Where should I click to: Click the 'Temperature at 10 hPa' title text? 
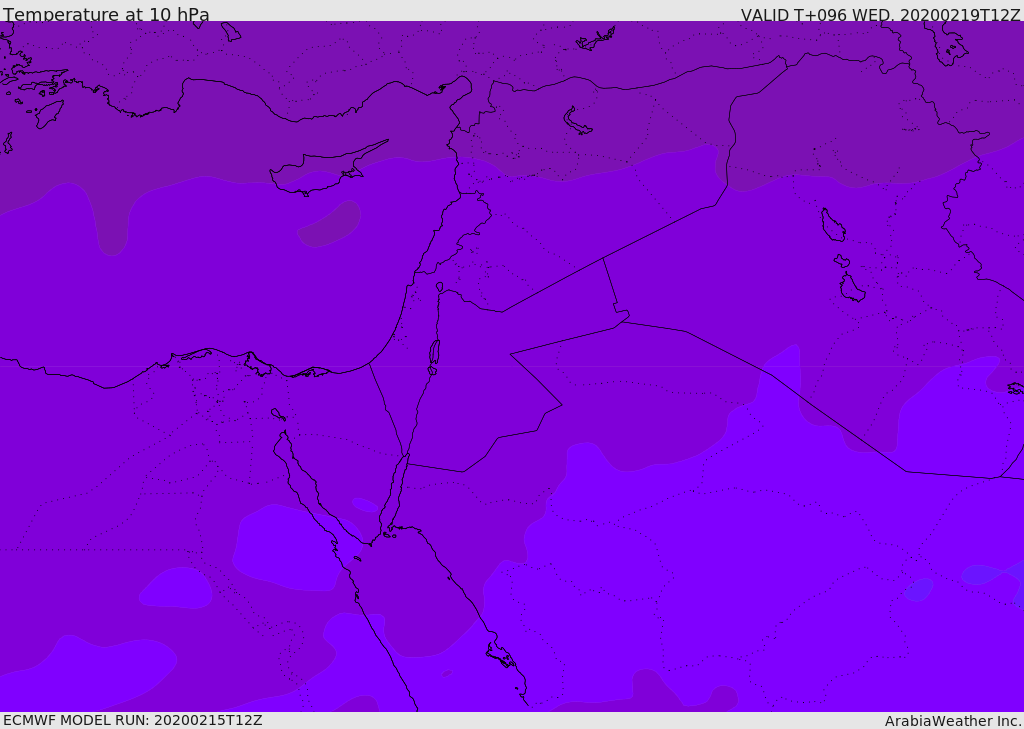(106, 14)
